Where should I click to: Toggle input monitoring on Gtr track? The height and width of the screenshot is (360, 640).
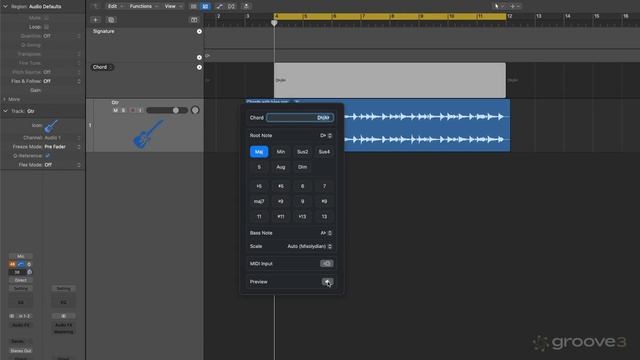coord(140,110)
